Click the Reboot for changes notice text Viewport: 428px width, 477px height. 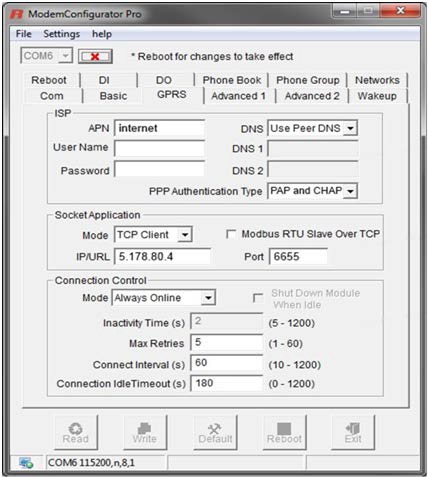(x=212, y=57)
